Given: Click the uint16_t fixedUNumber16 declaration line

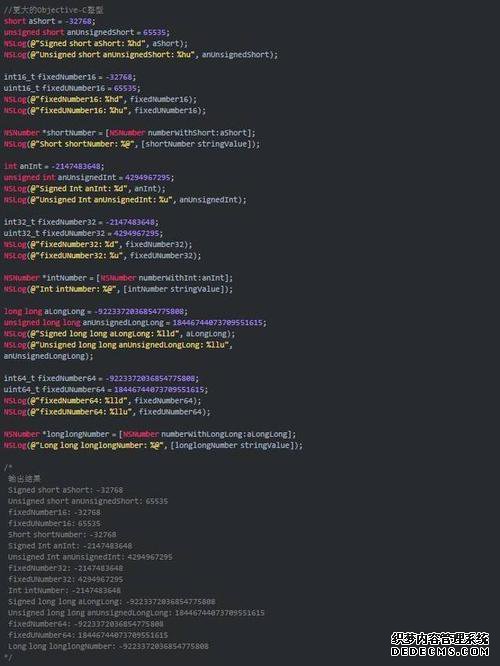Looking at the screenshot, I should point(72,88).
